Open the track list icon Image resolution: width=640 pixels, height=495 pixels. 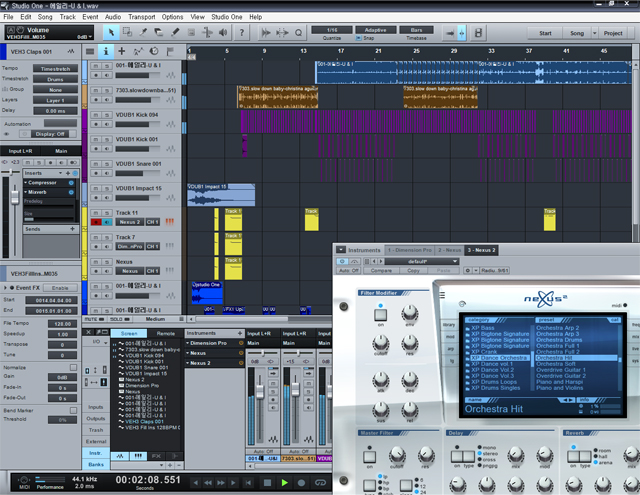click(x=90, y=51)
